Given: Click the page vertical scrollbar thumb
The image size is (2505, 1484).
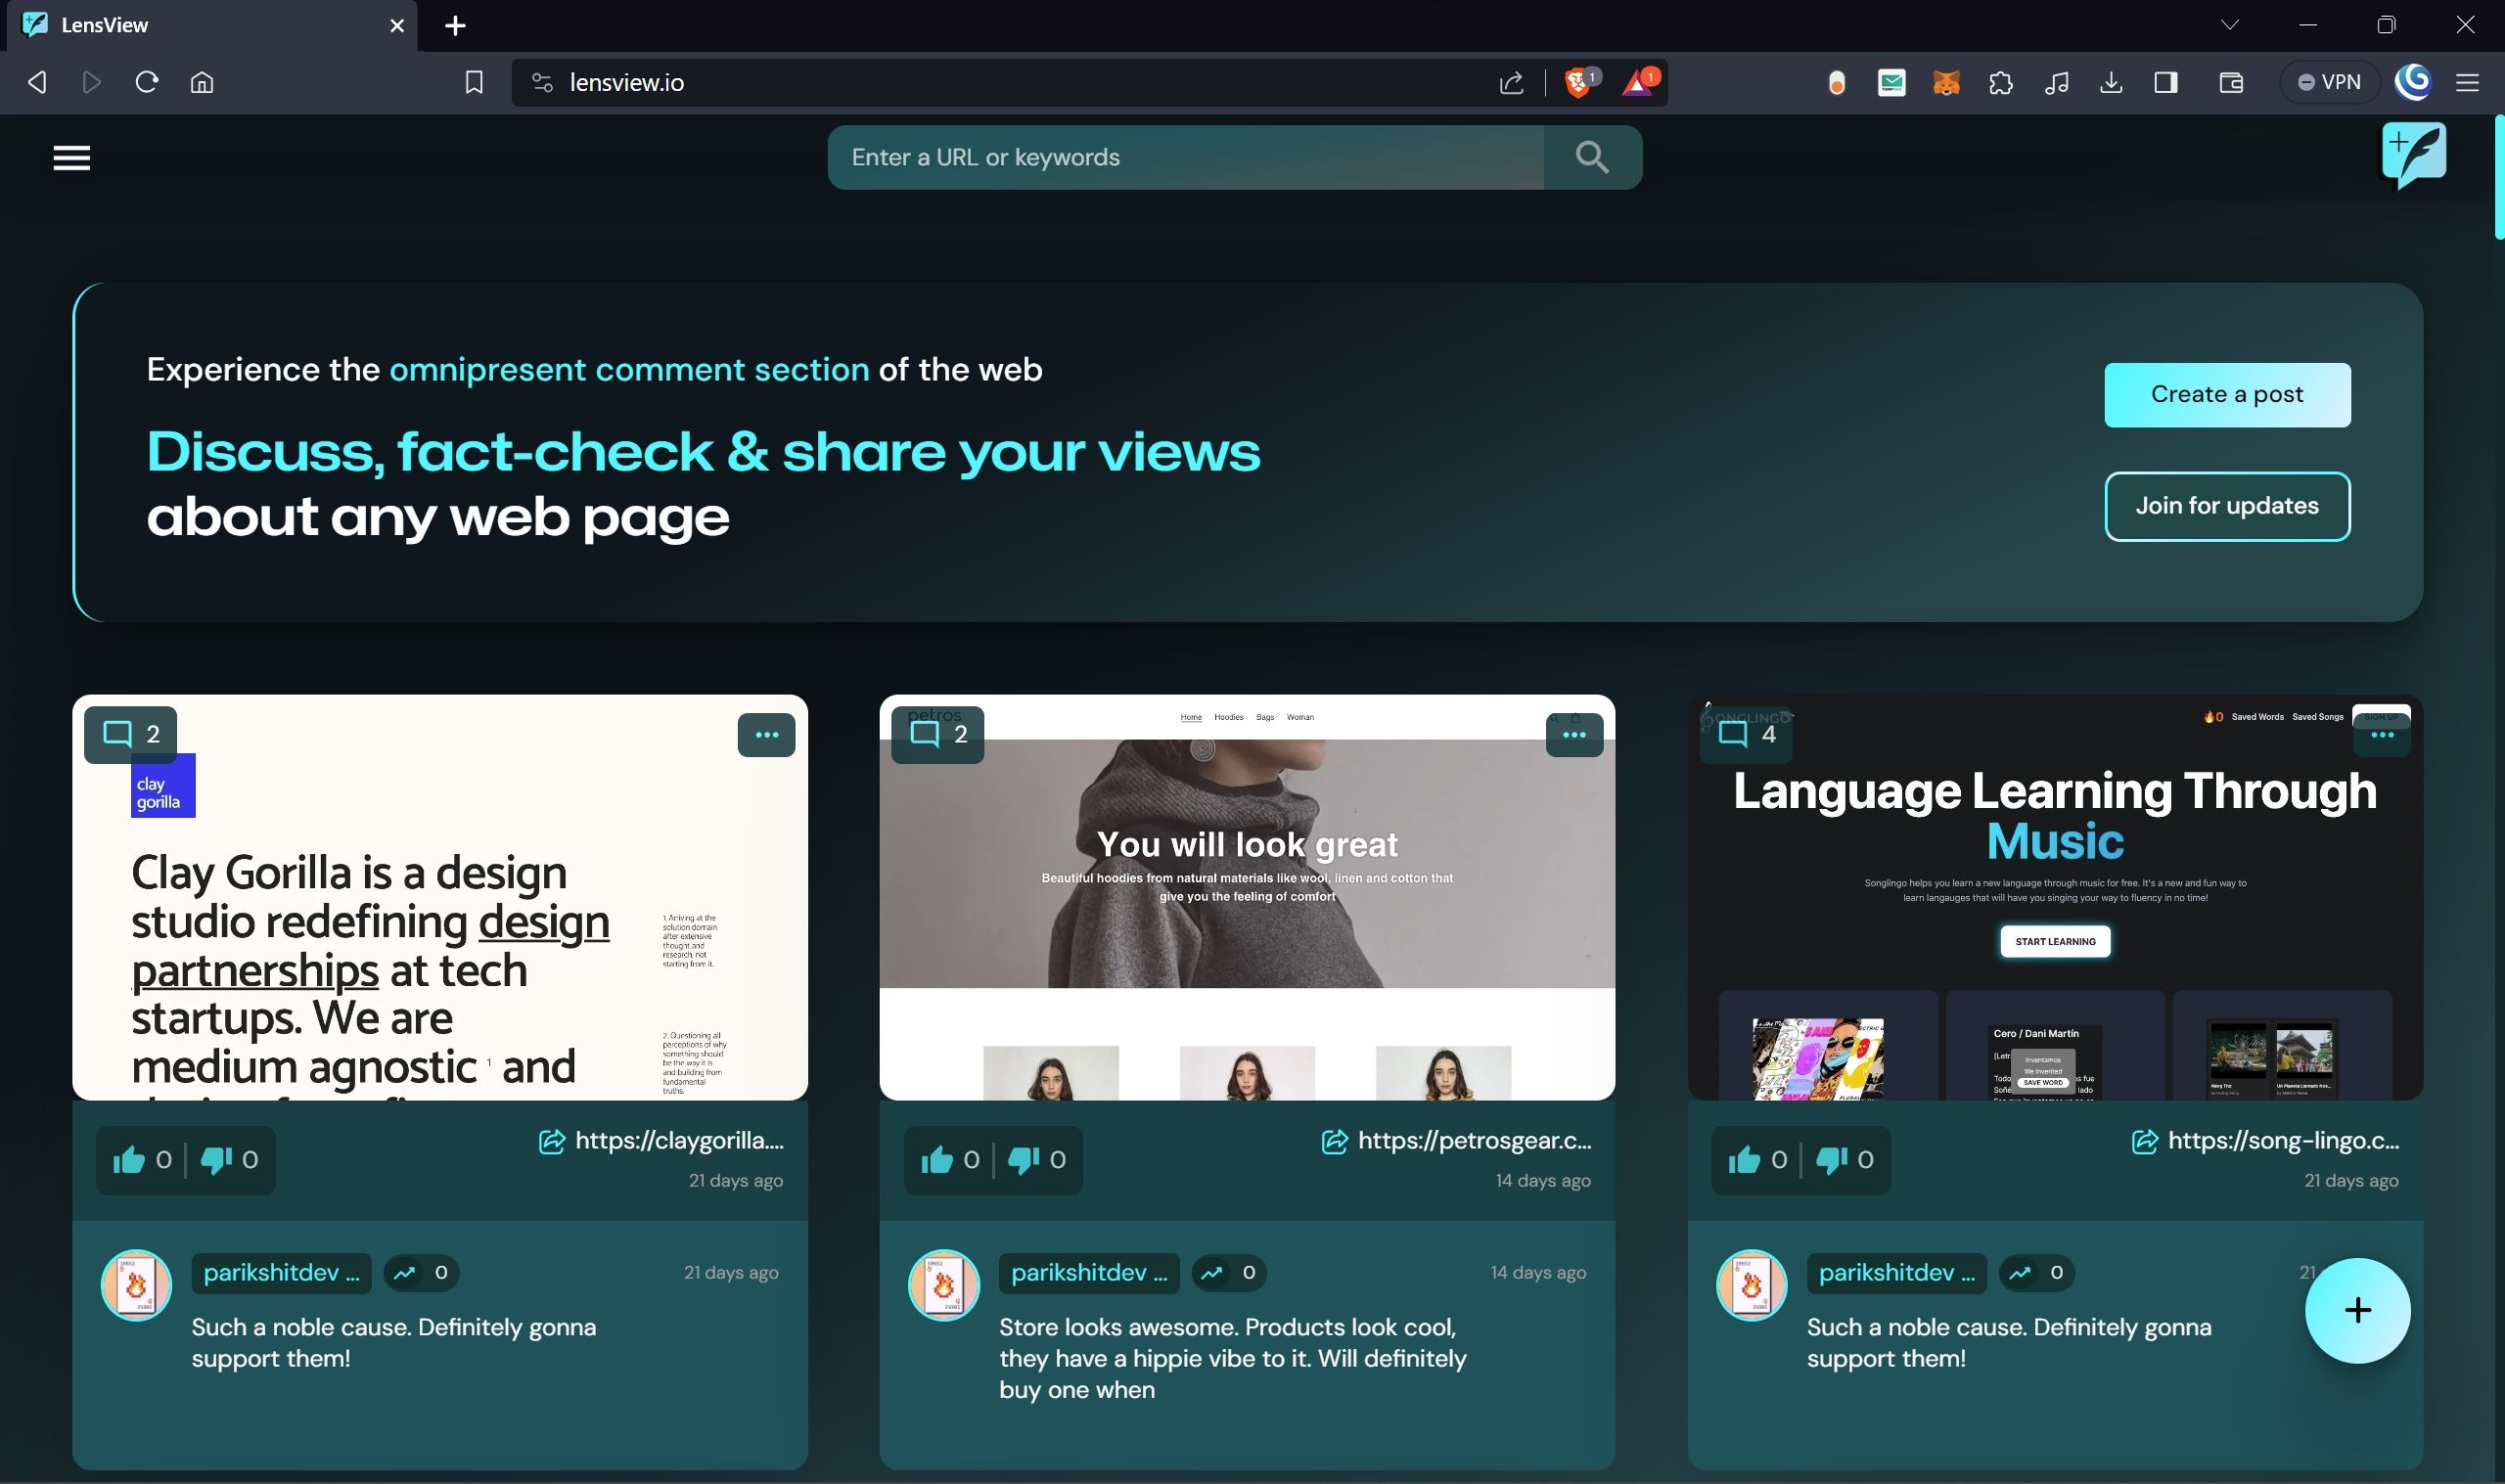Looking at the screenshot, I should pyautogui.click(x=2500, y=178).
